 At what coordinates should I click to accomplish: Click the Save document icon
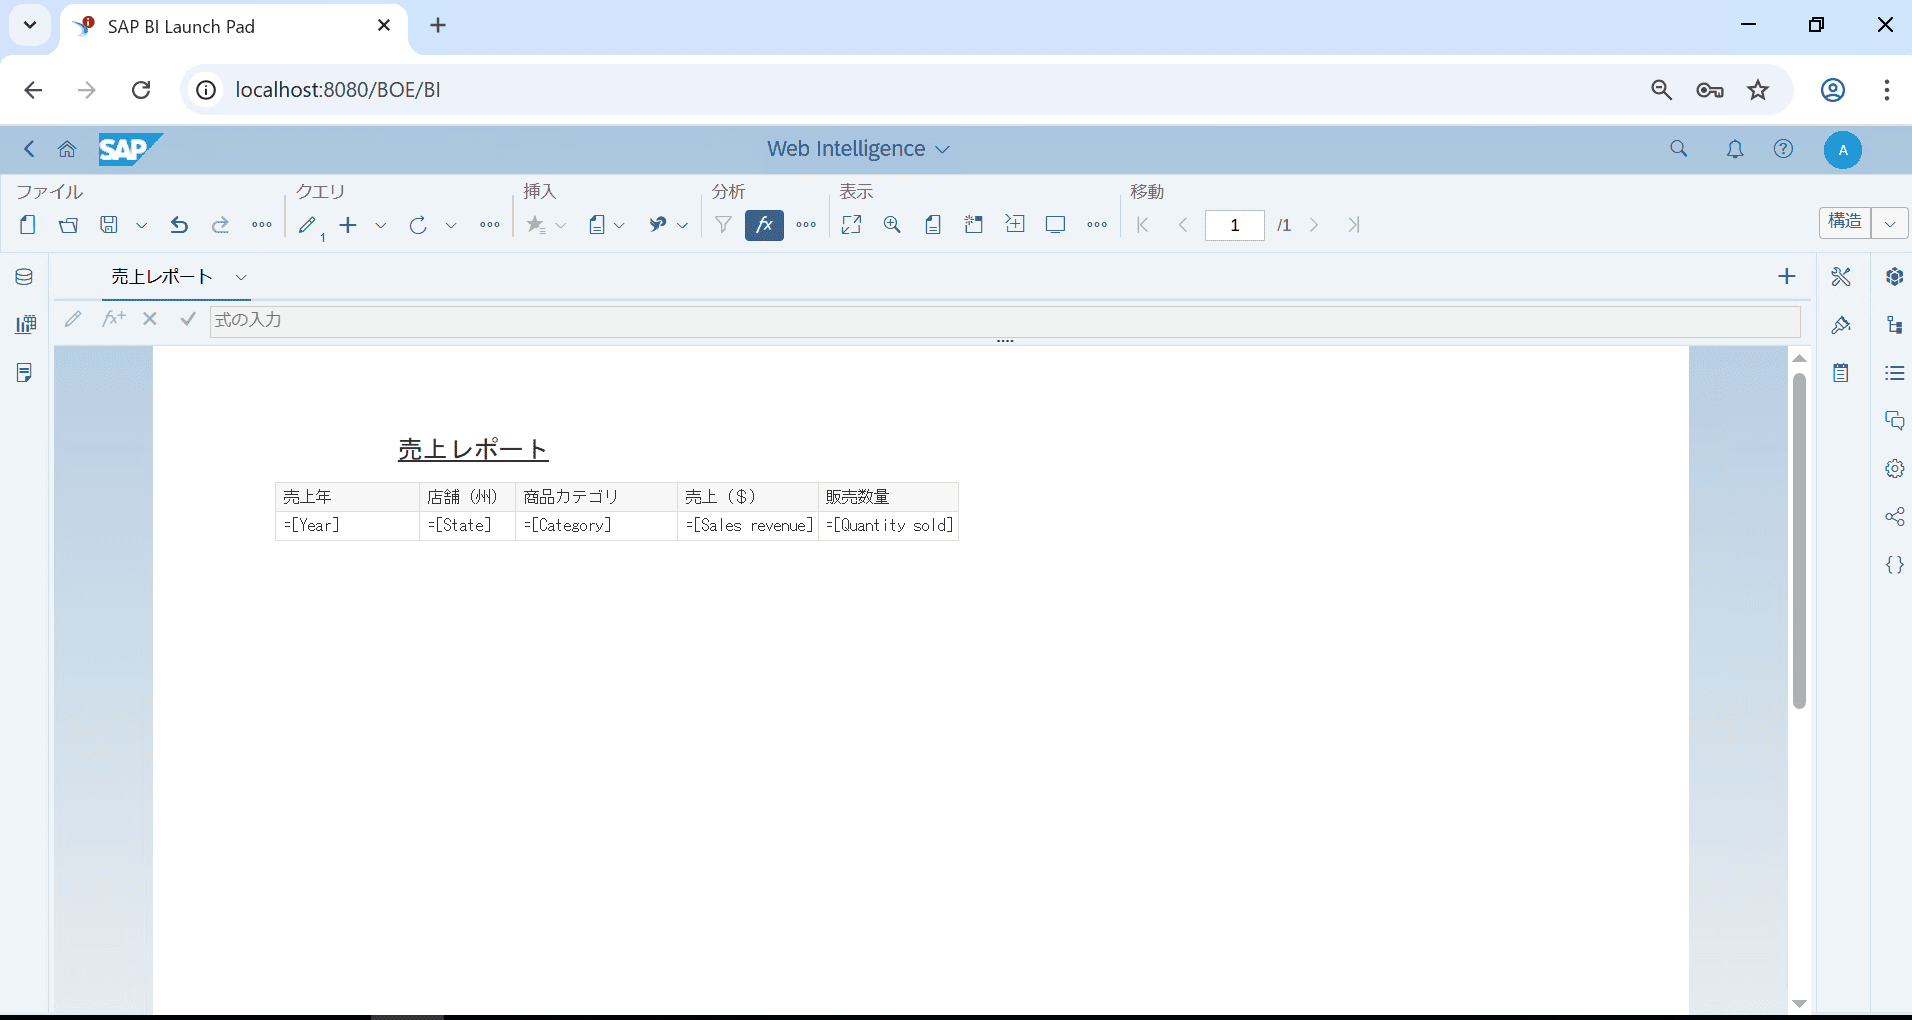pos(109,225)
